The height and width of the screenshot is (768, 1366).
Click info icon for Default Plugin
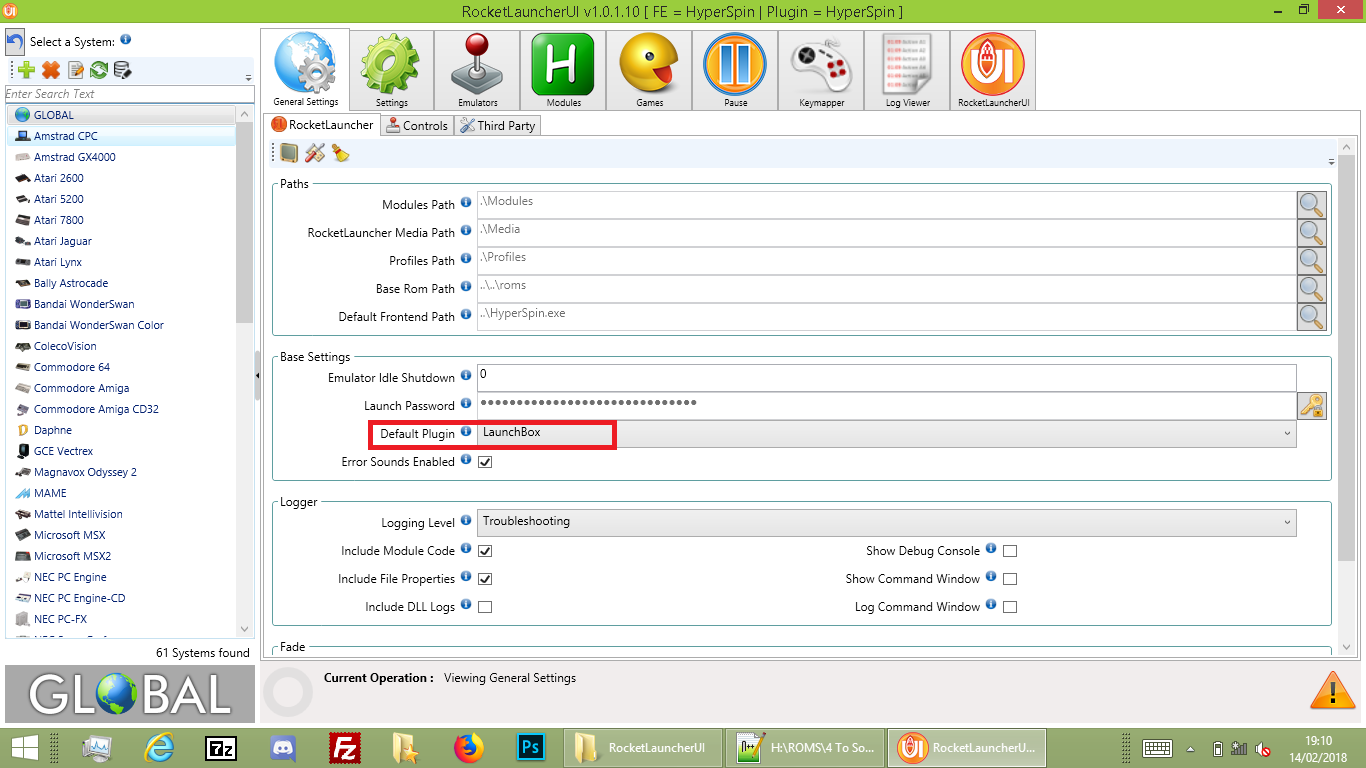466,433
